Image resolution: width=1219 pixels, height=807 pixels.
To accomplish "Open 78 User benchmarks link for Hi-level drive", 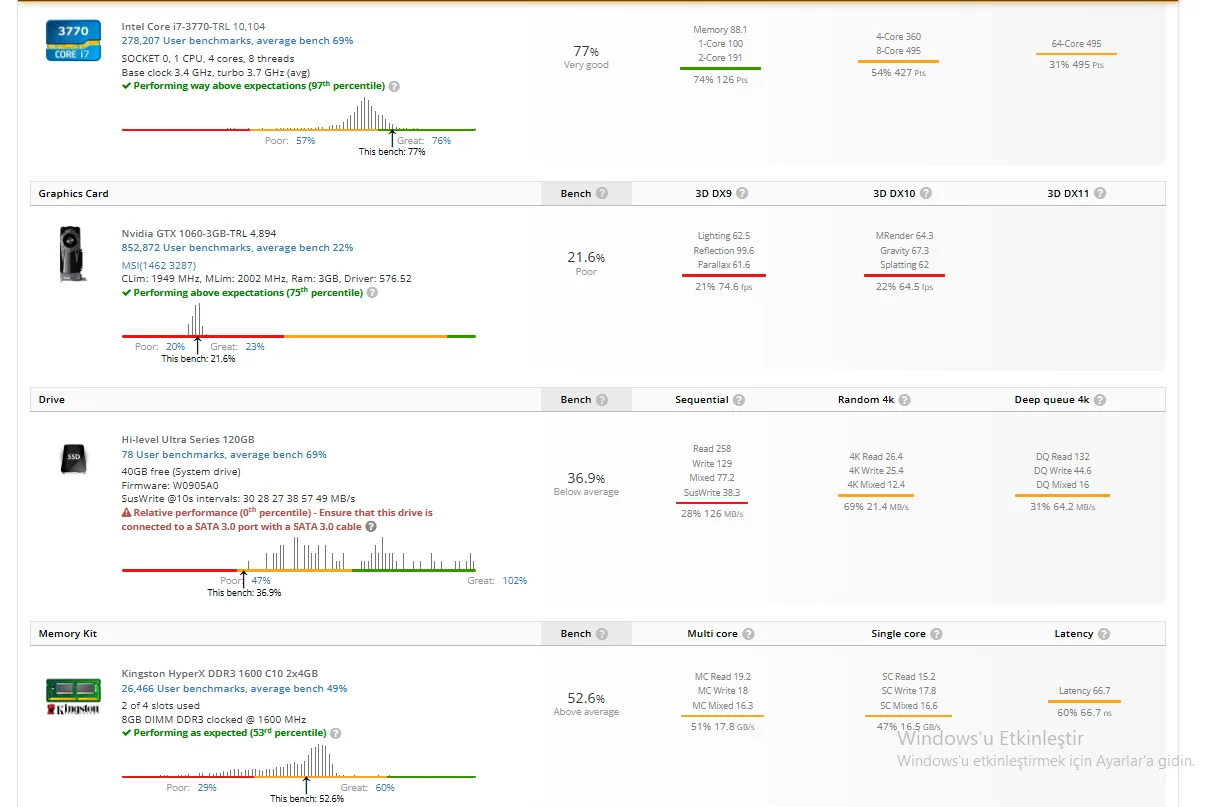I will pos(224,455).
